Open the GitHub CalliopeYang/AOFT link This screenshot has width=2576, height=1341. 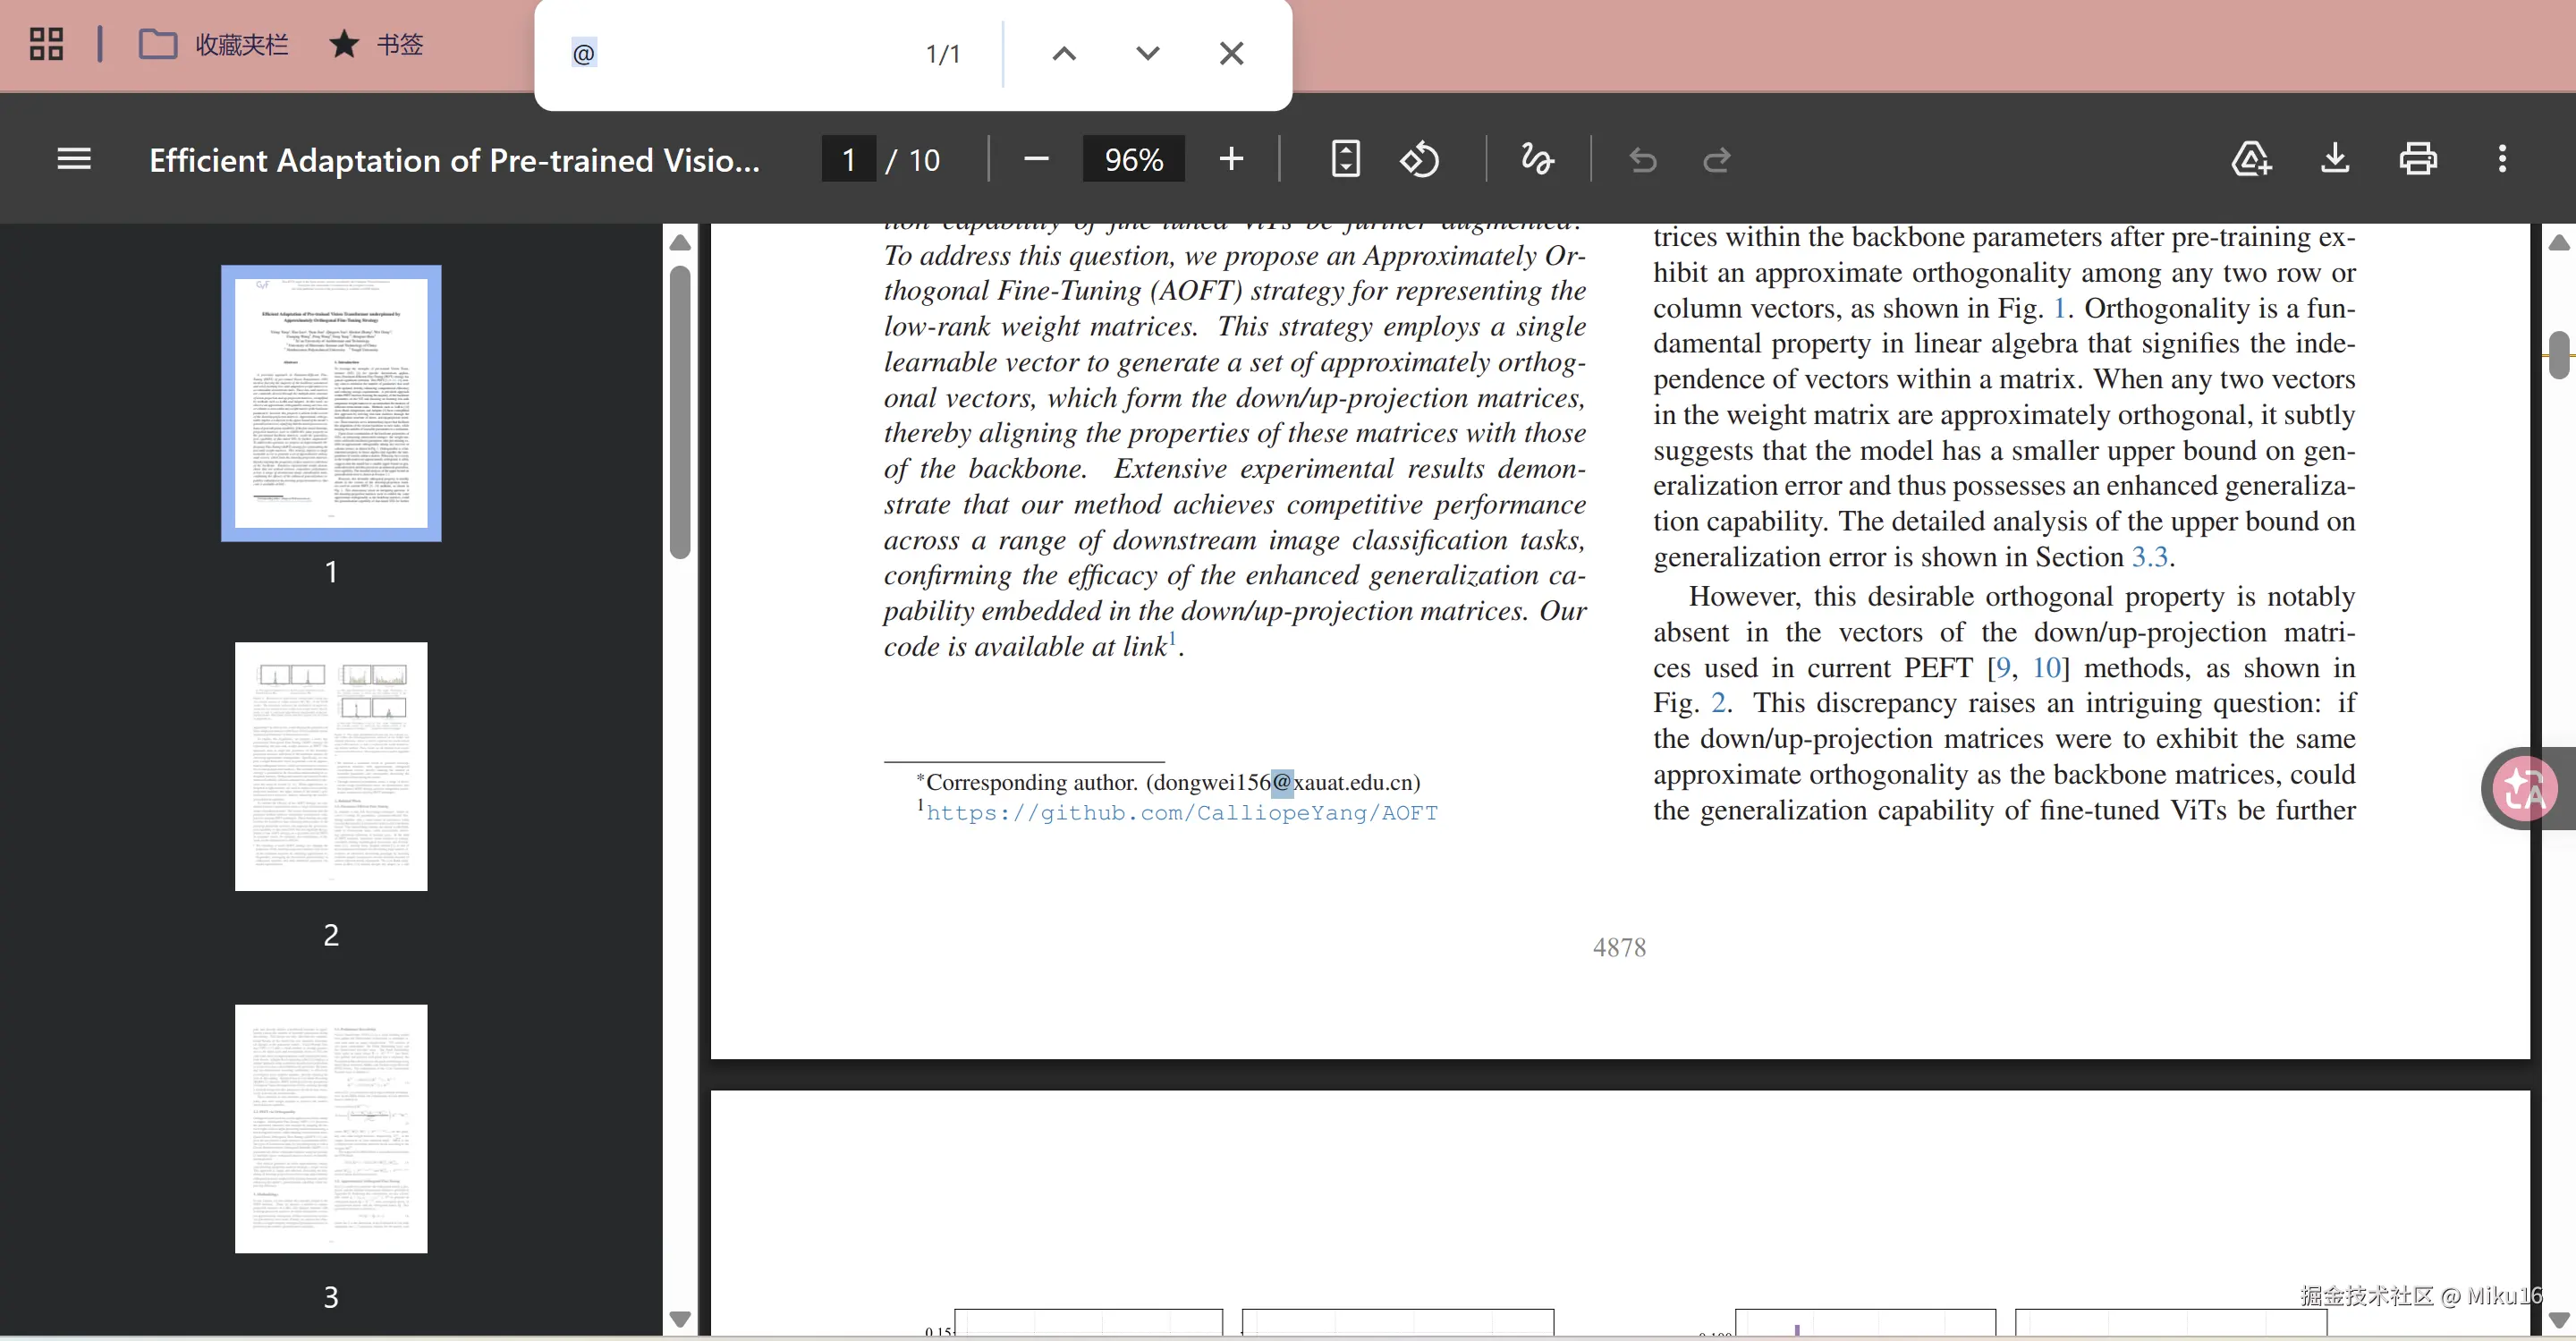(1181, 813)
